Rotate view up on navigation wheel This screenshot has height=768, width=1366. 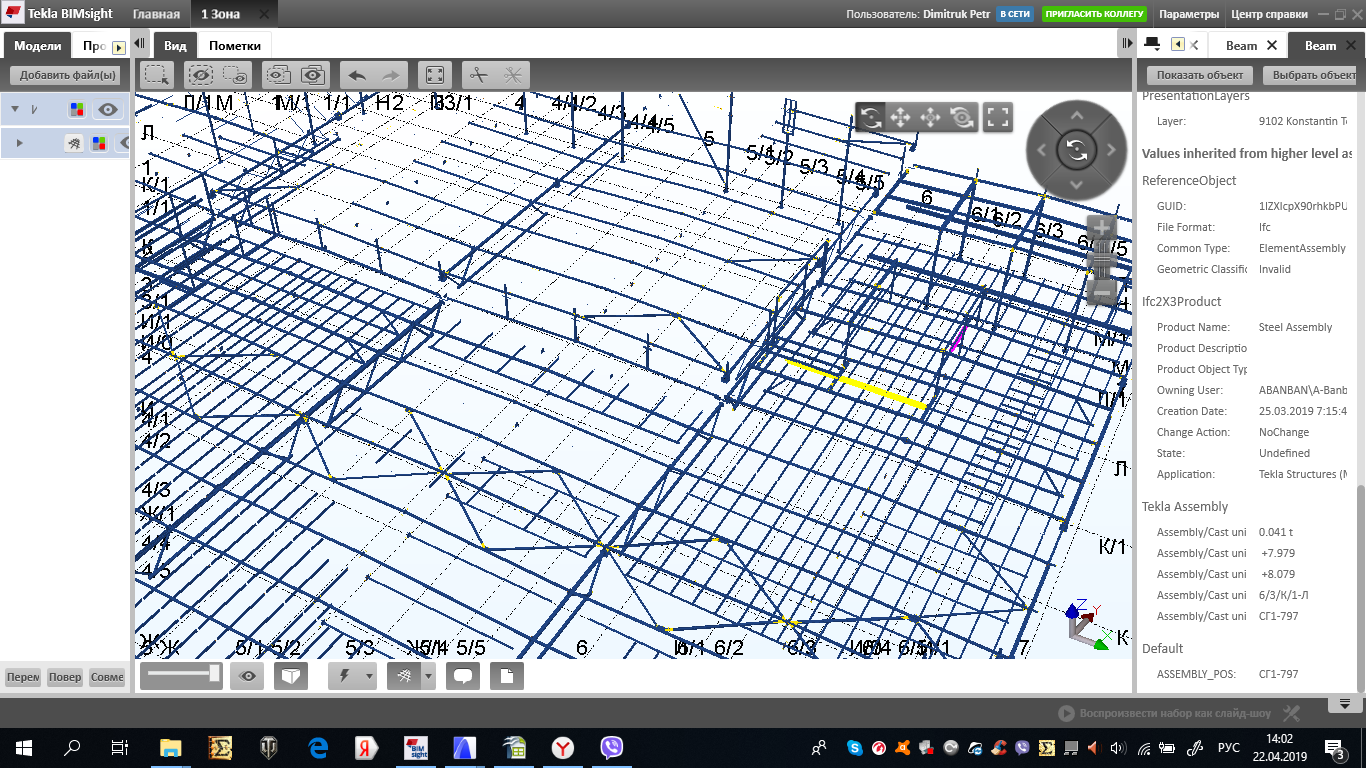pyautogui.click(x=1077, y=115)
